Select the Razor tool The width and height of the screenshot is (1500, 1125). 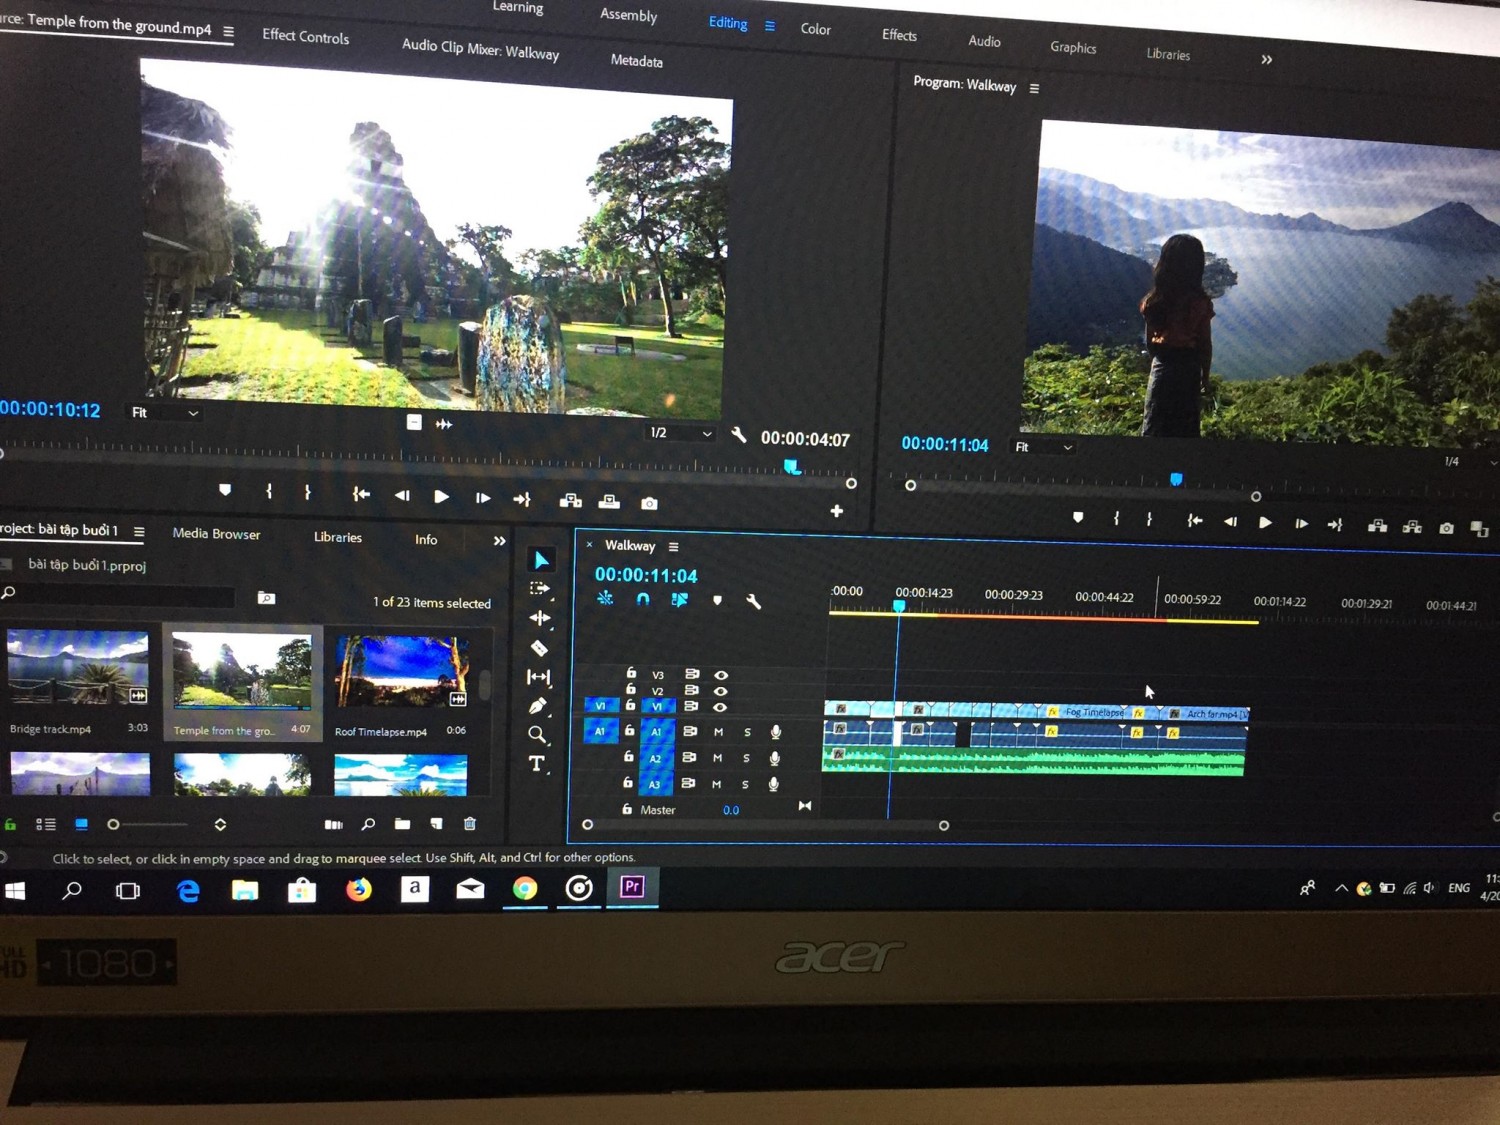[x=539, y=648]
